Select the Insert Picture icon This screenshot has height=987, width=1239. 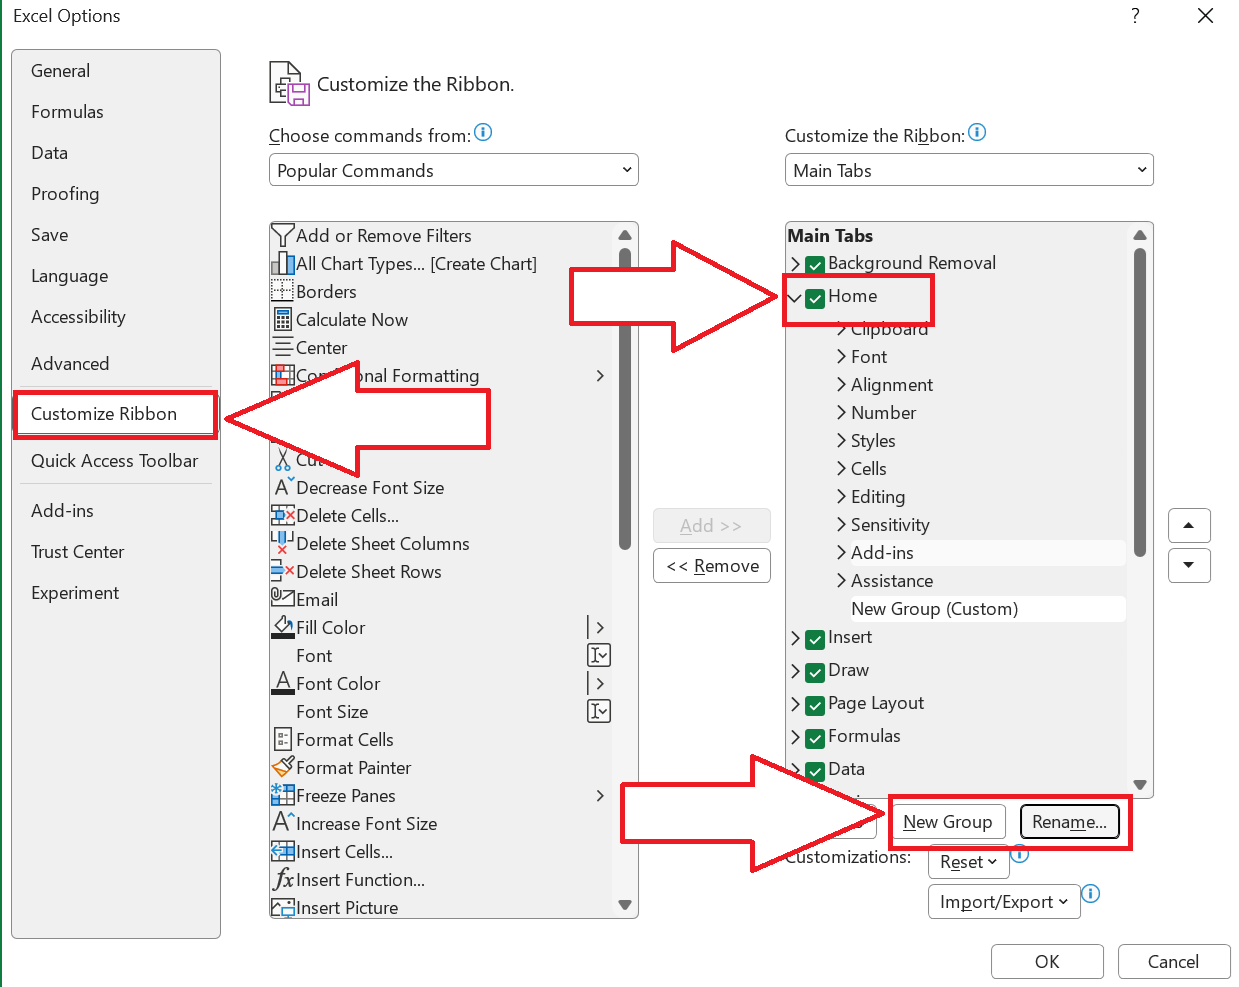(283, 907)
